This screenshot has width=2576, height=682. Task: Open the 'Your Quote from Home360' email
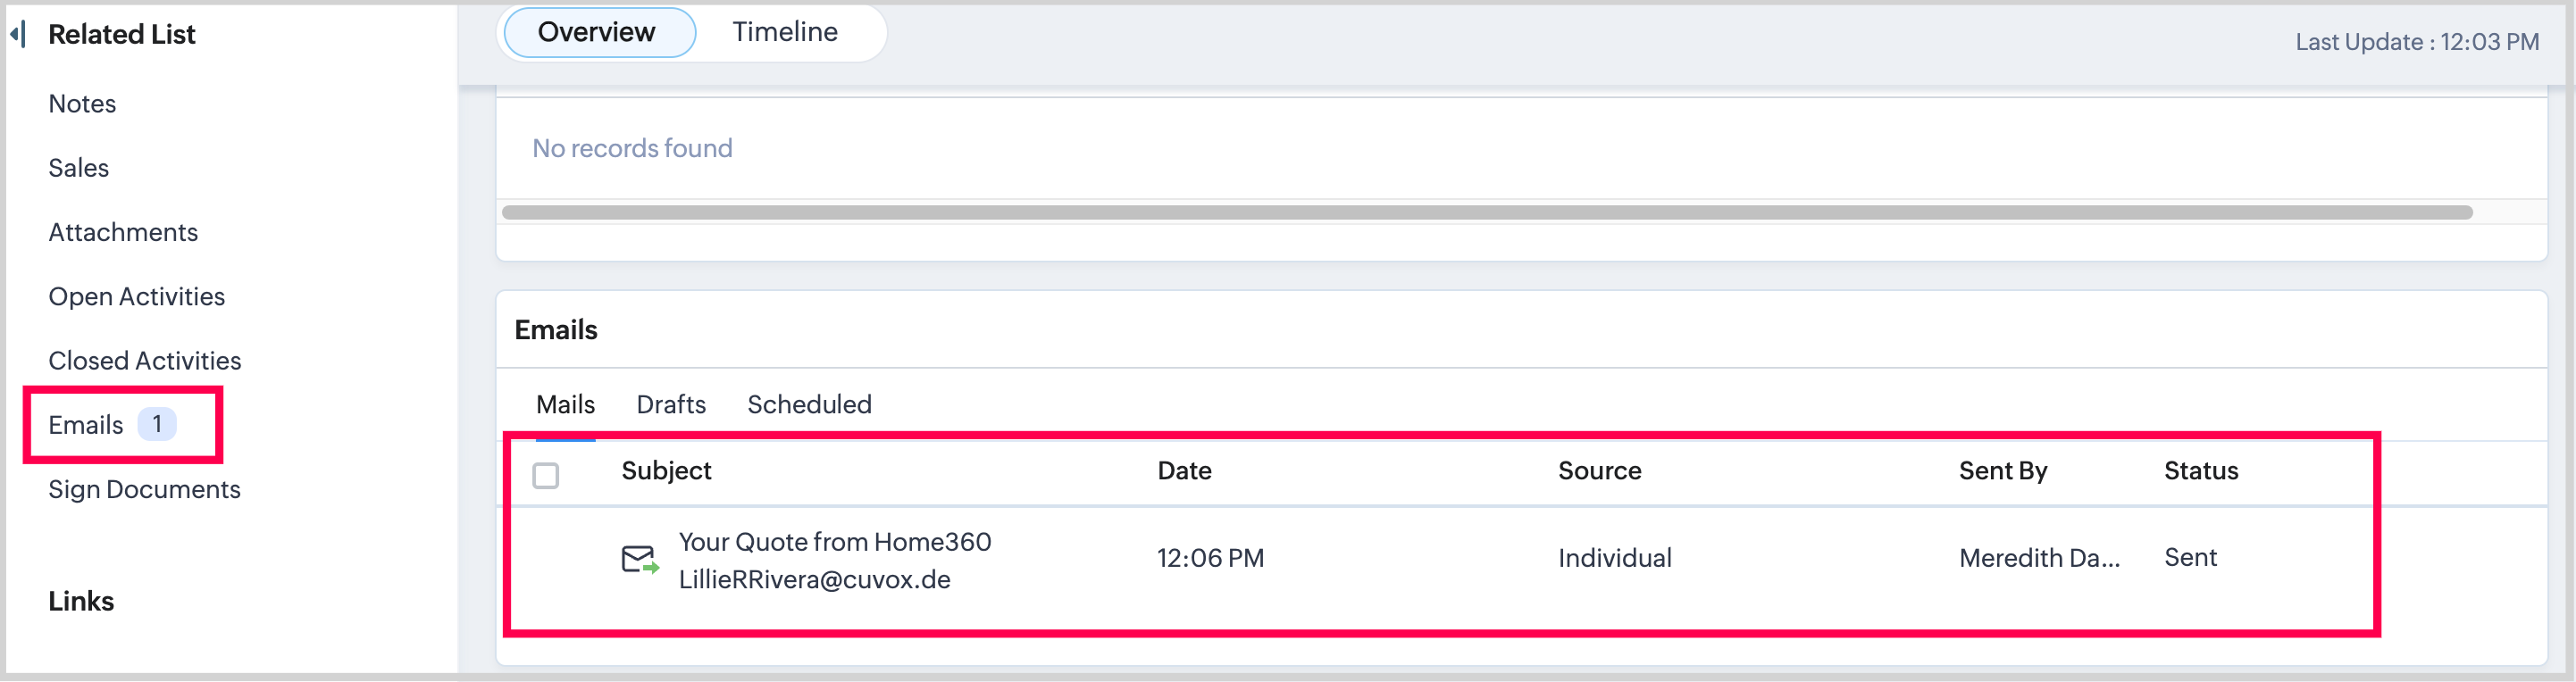click(x=834, y=542)
